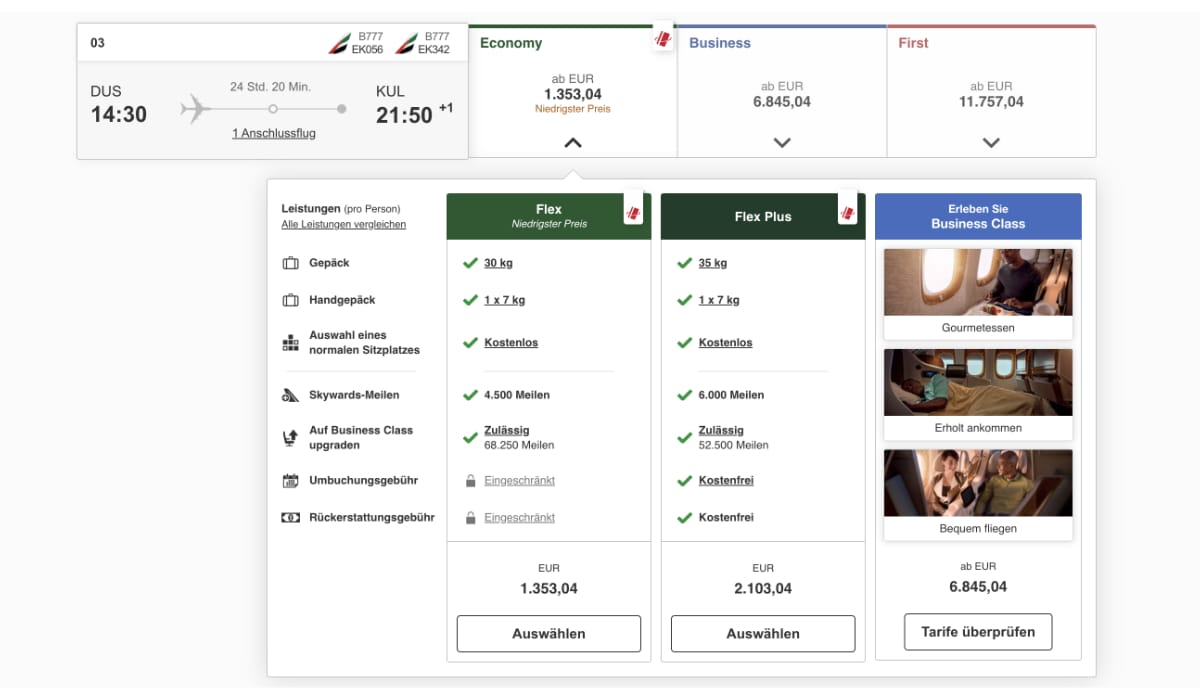
Task: Click the Emirates logo in the Flex Plus header
Action: (847, 211)
